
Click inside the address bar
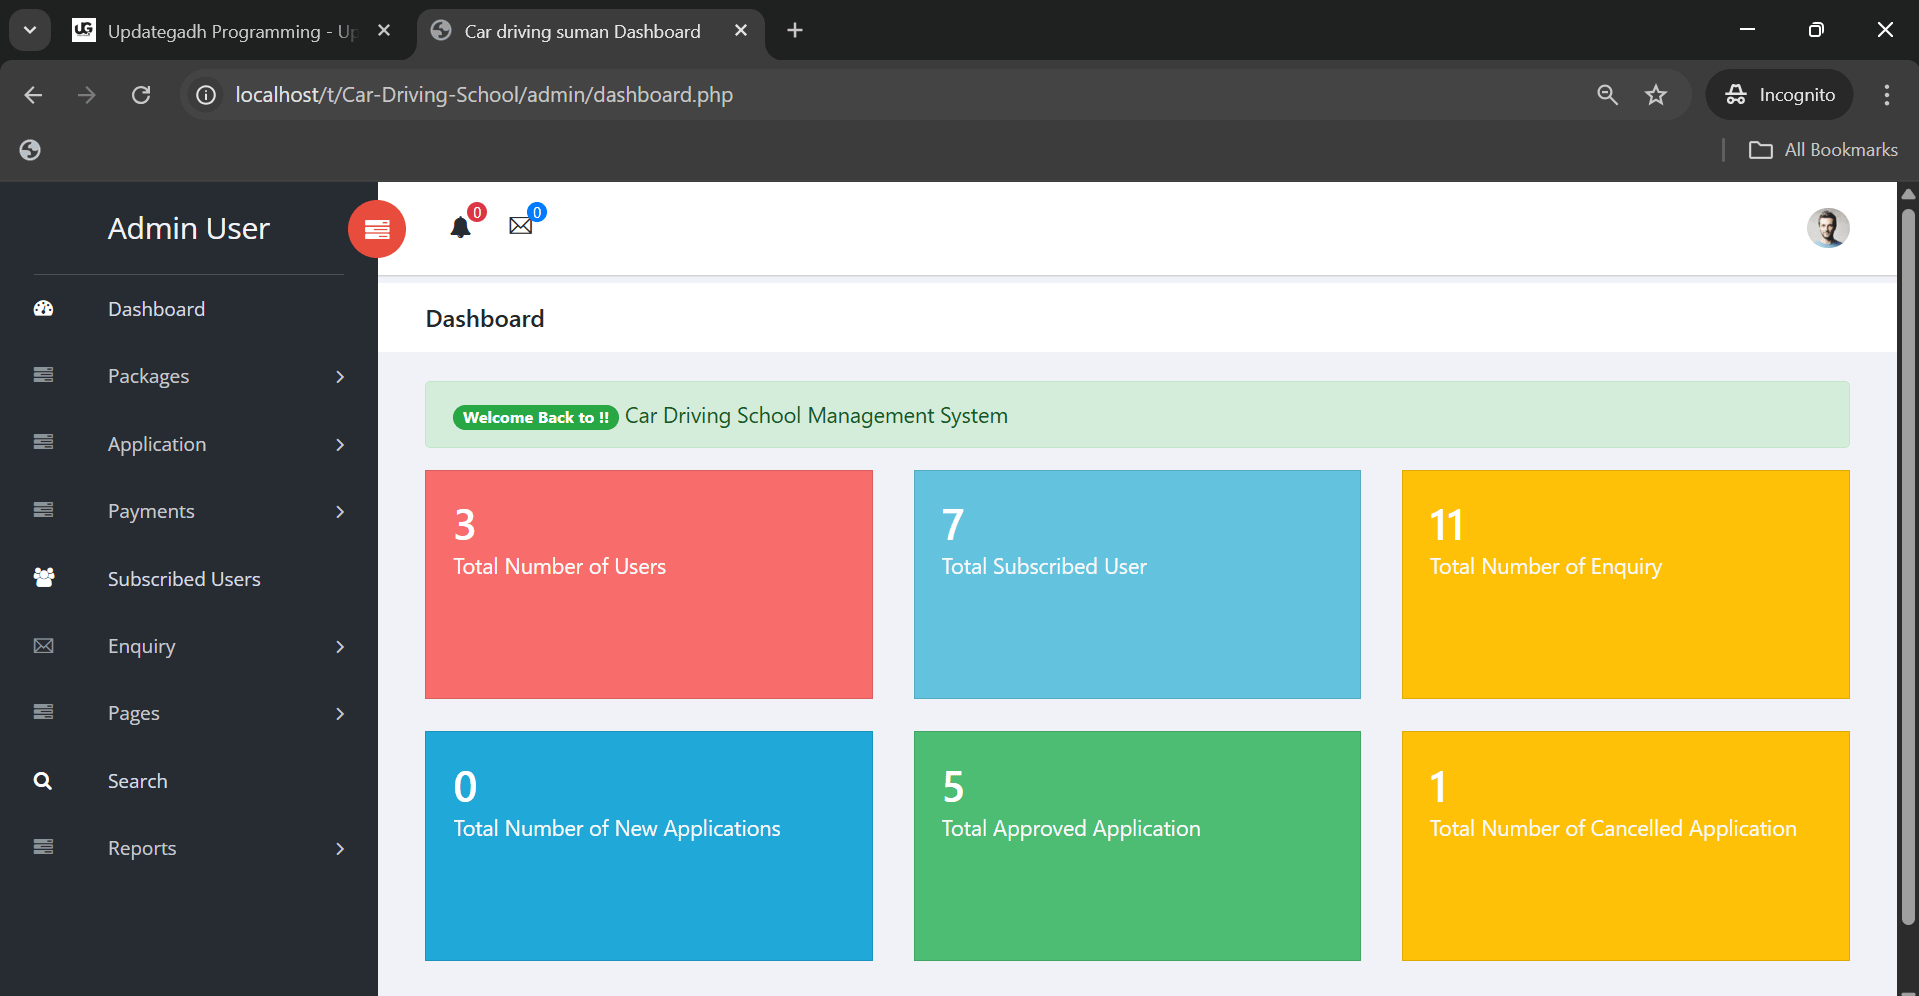pyautogui.click(x=700, y=94)
